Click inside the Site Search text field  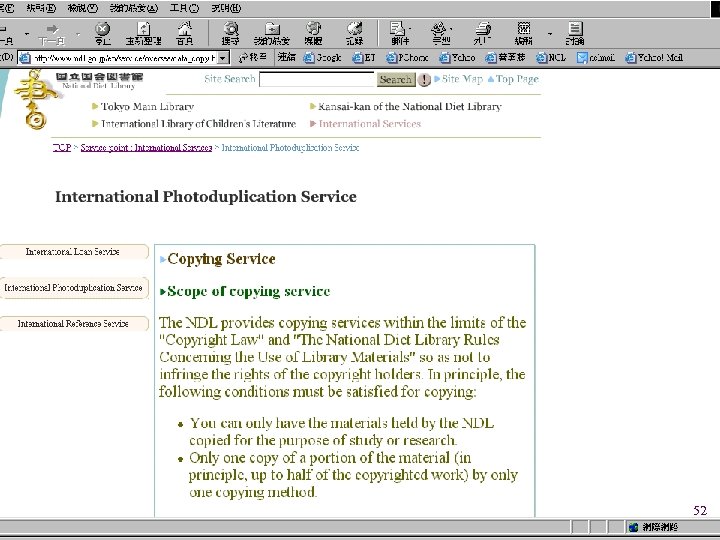(x=317, y=79)
